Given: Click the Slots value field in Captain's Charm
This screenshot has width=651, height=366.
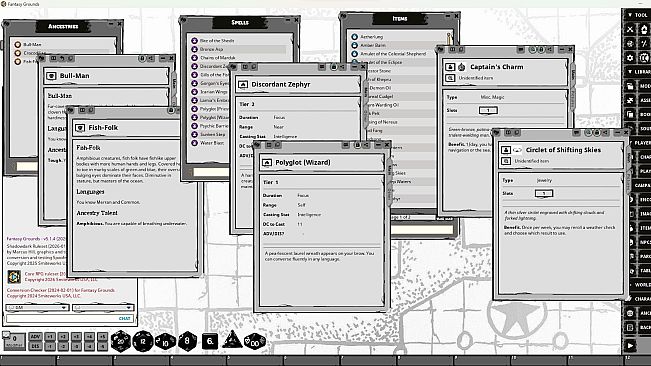Looking at the screenshot, I should coord(488,110).
